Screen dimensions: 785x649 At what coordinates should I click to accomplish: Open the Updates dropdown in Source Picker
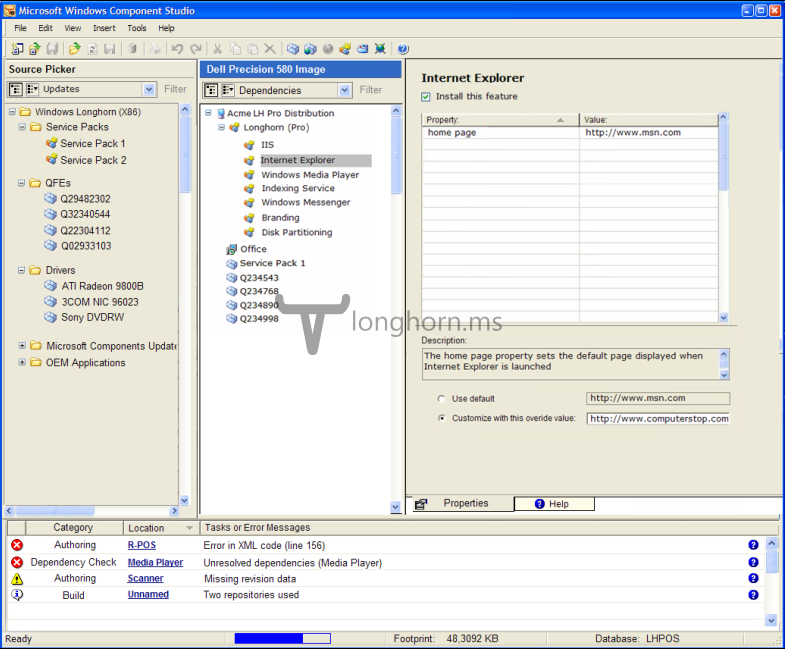[x=149, y=89]
